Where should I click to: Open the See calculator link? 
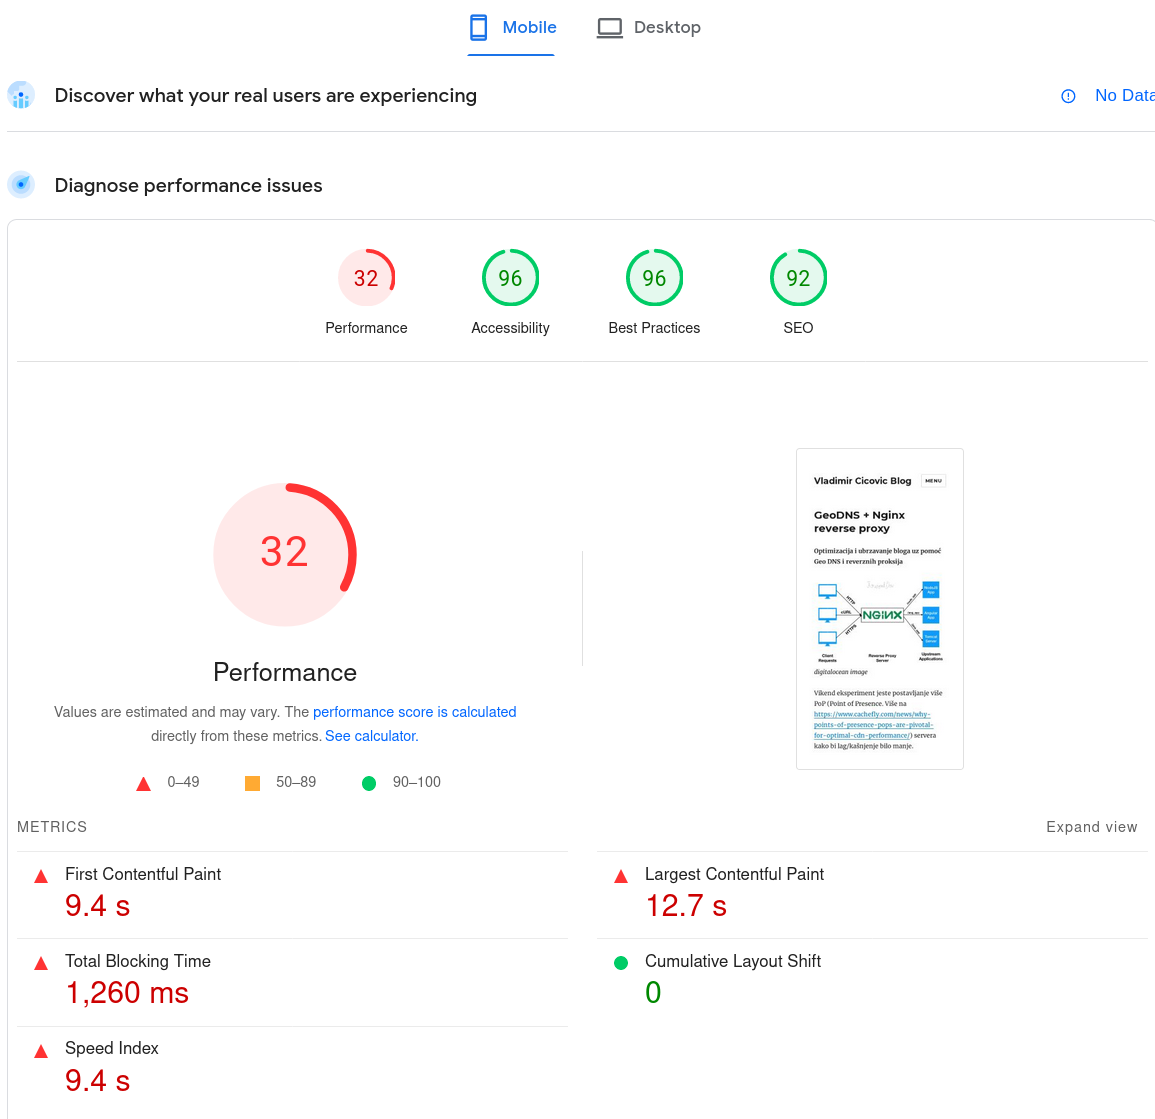[371, 736]
